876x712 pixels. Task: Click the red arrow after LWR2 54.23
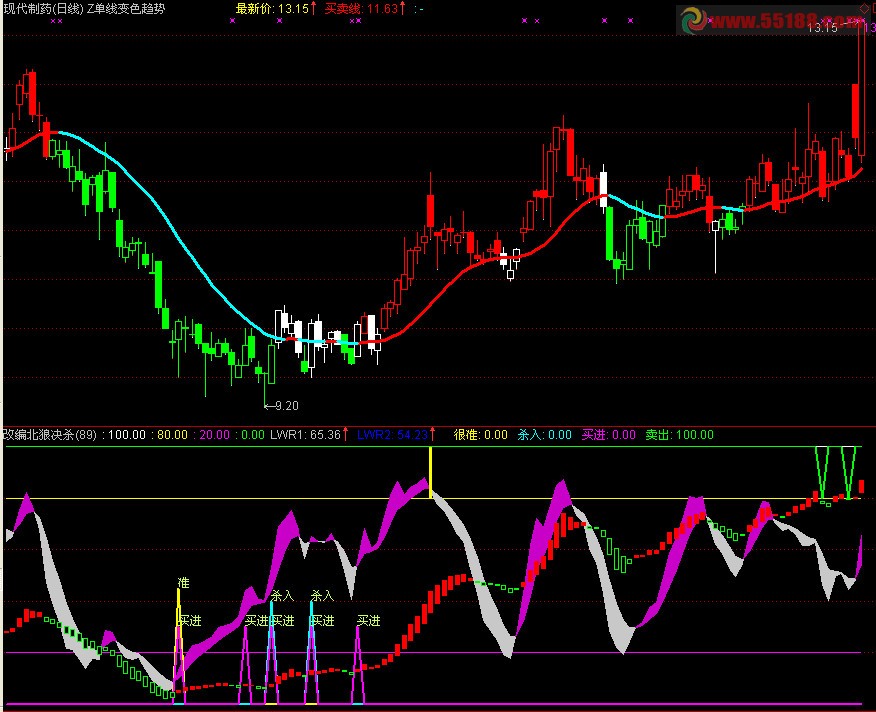pos(433,434)
